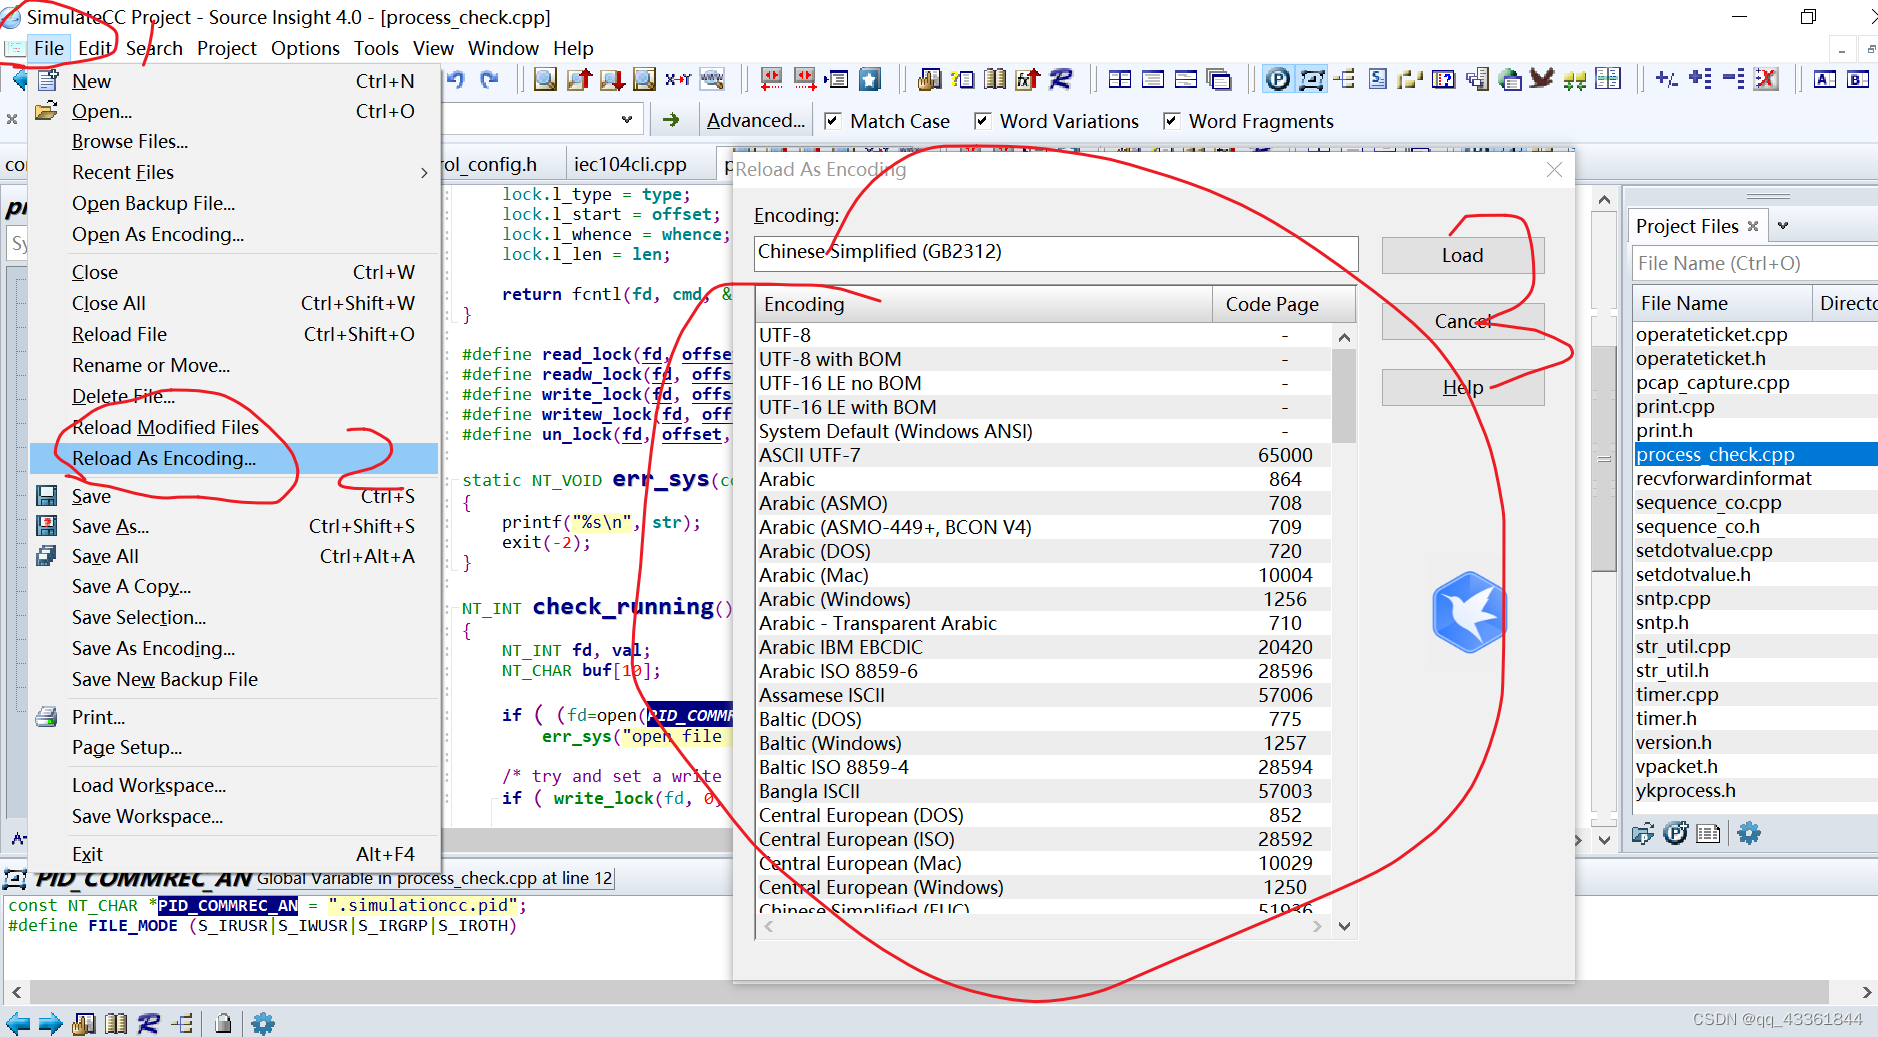Click the lock icon in the bottom toolbar

[223, 1023]
